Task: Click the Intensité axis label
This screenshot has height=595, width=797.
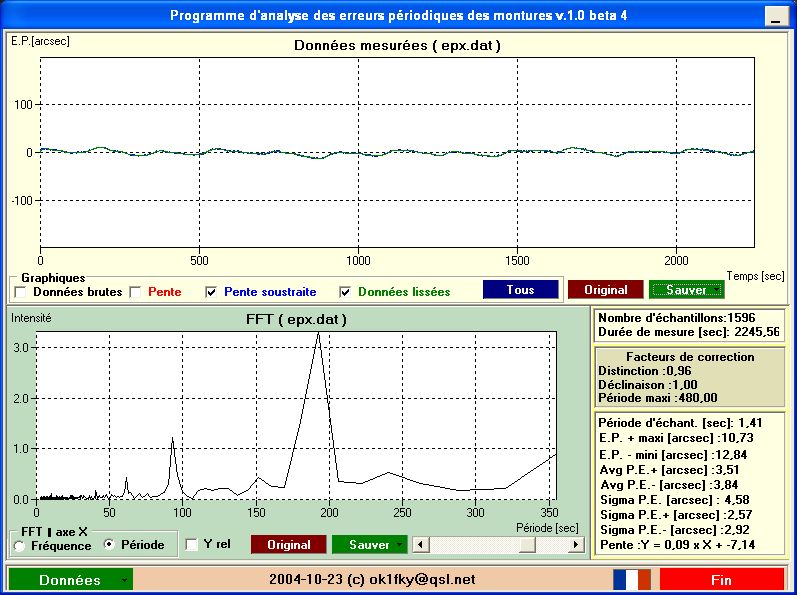Action: click(31, 318)
